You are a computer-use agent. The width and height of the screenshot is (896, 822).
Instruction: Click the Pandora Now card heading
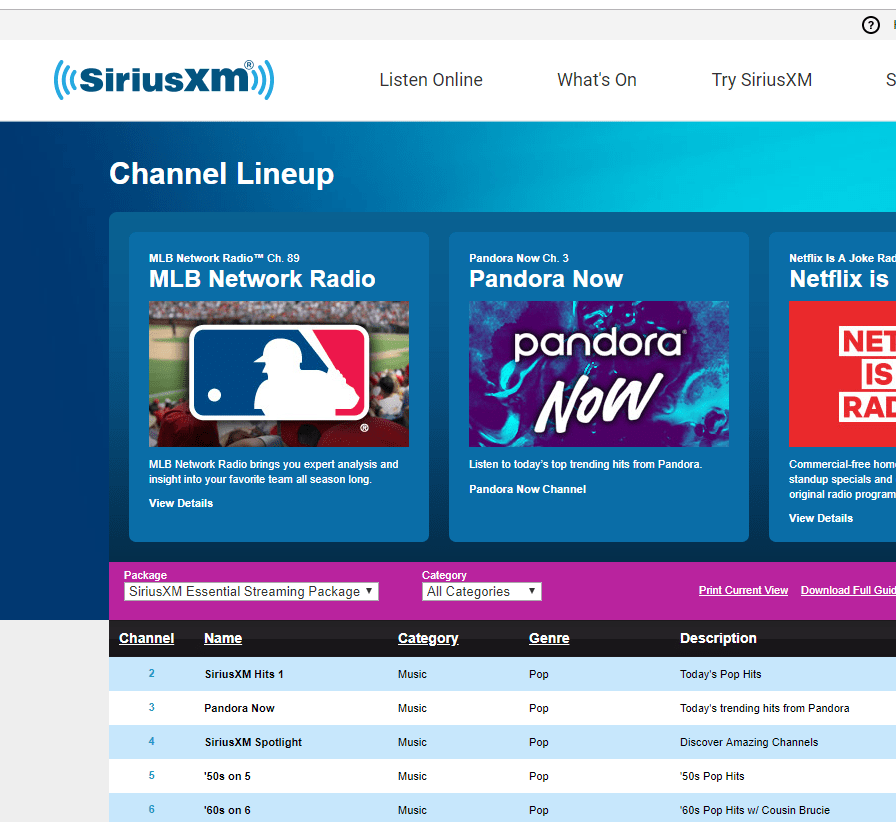[x=546, y=279]
